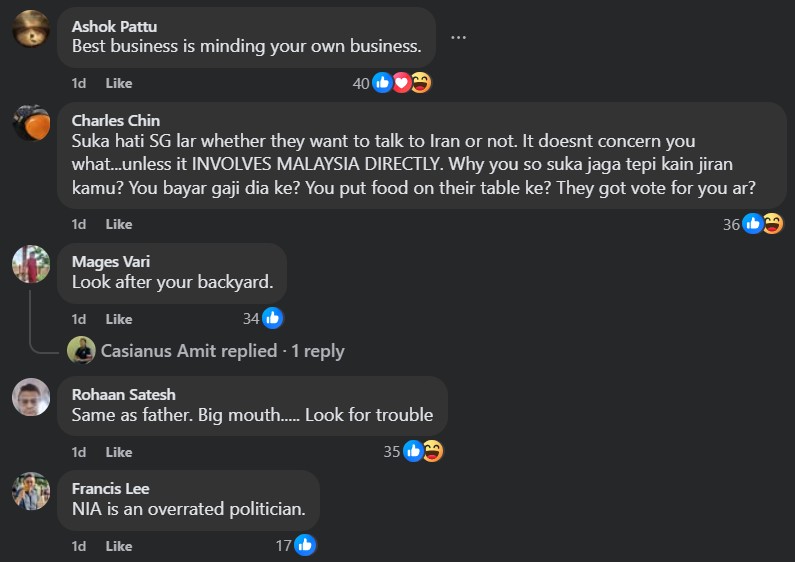The image size is (795, 562).
Task: View reaction icons on Rohaan Satesh's comment
Action: (422, 452)
